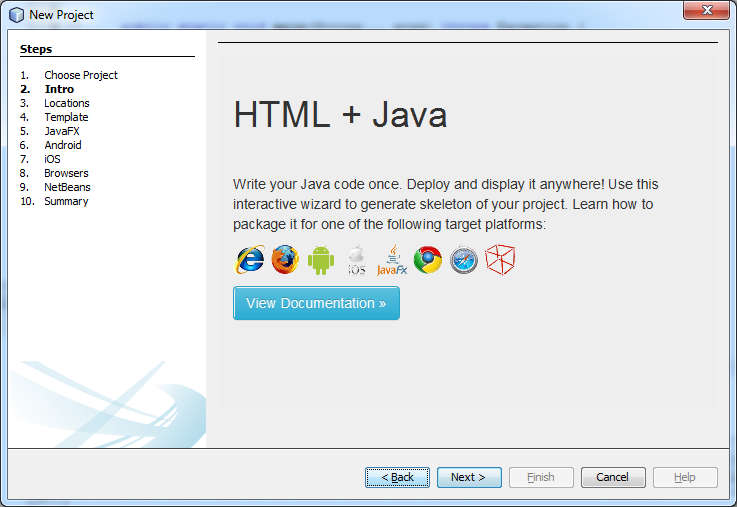Click the 'HTML + Java' heading
The image size is (737, 507).
point(340,114)
